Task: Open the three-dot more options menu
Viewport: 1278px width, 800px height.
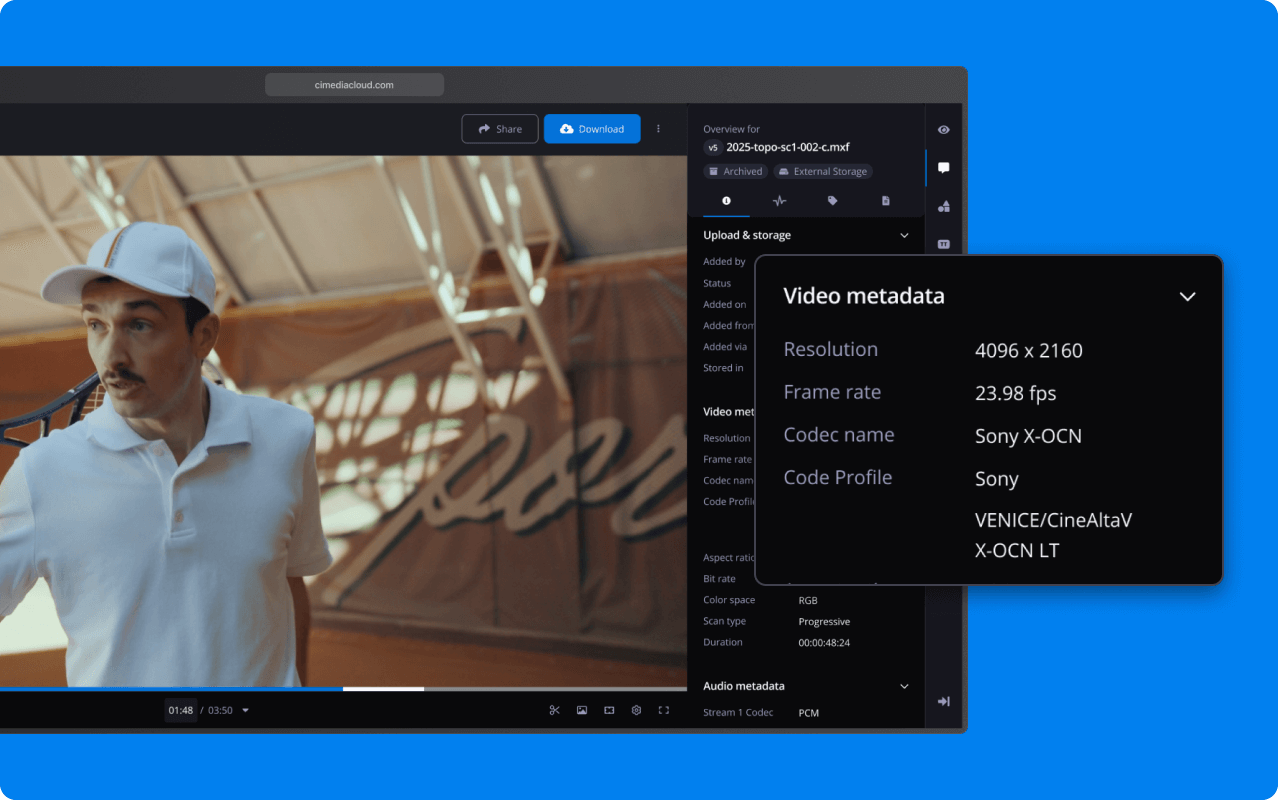Action: tap(658, 129)
